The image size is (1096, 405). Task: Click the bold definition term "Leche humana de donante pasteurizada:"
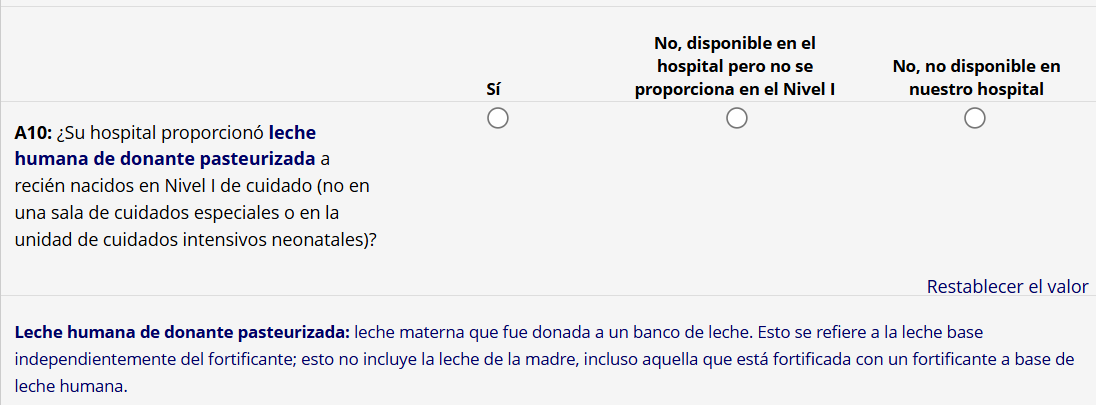[182, 332]
